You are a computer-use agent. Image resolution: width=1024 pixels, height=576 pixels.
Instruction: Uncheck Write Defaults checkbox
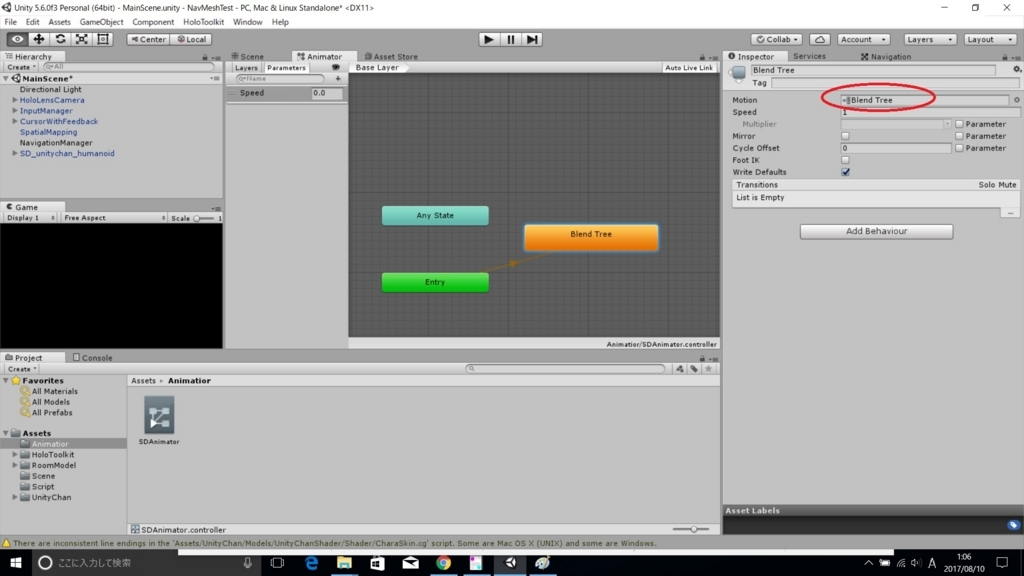tap(846, 172)
